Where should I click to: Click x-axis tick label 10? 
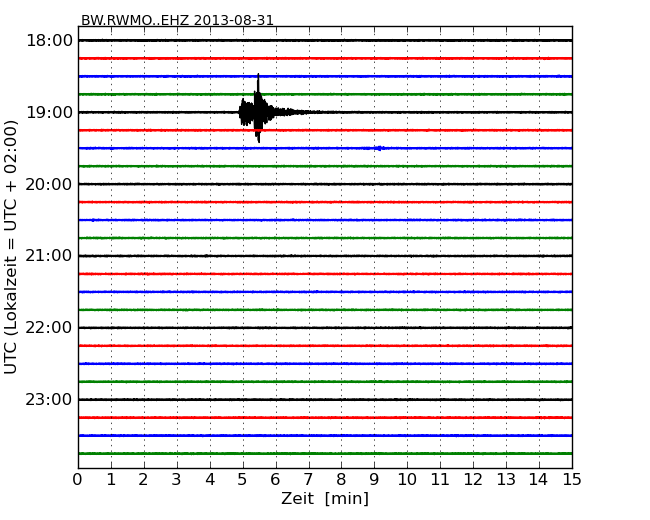pyautogui.click(x=407, y=480)
